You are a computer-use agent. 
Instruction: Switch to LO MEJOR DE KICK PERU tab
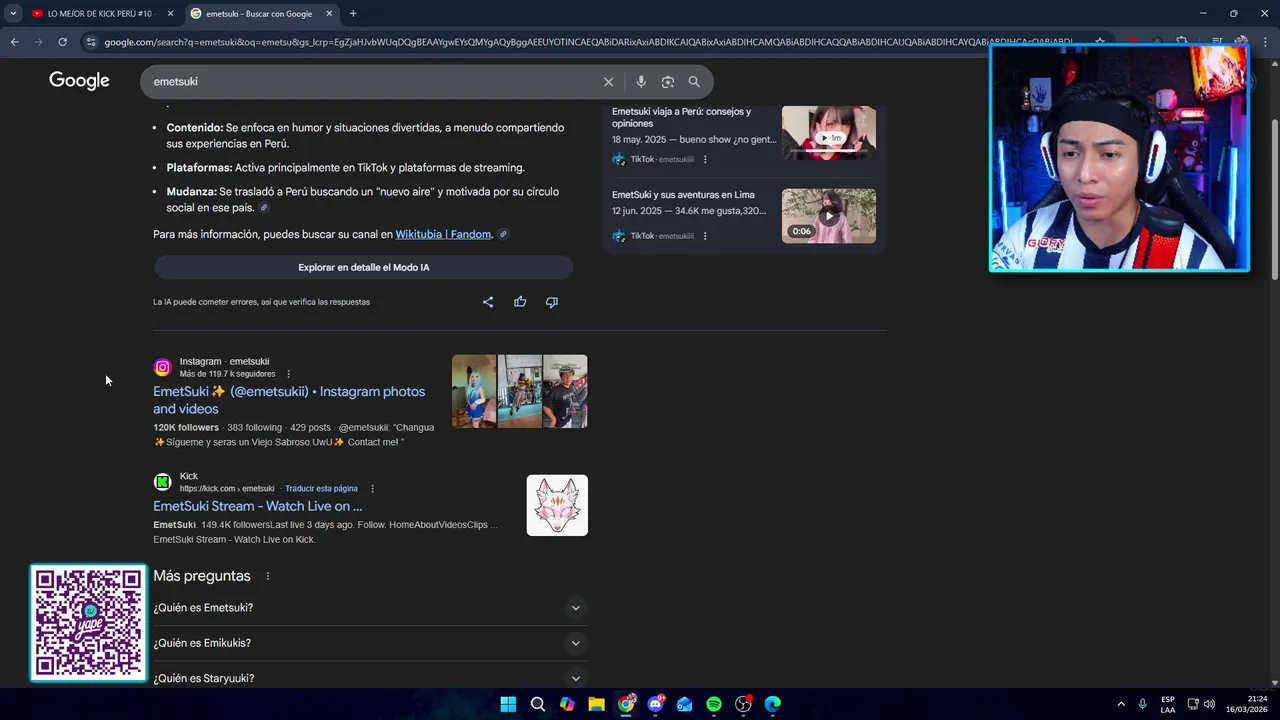pyautogui.click(x=100, y=14)
